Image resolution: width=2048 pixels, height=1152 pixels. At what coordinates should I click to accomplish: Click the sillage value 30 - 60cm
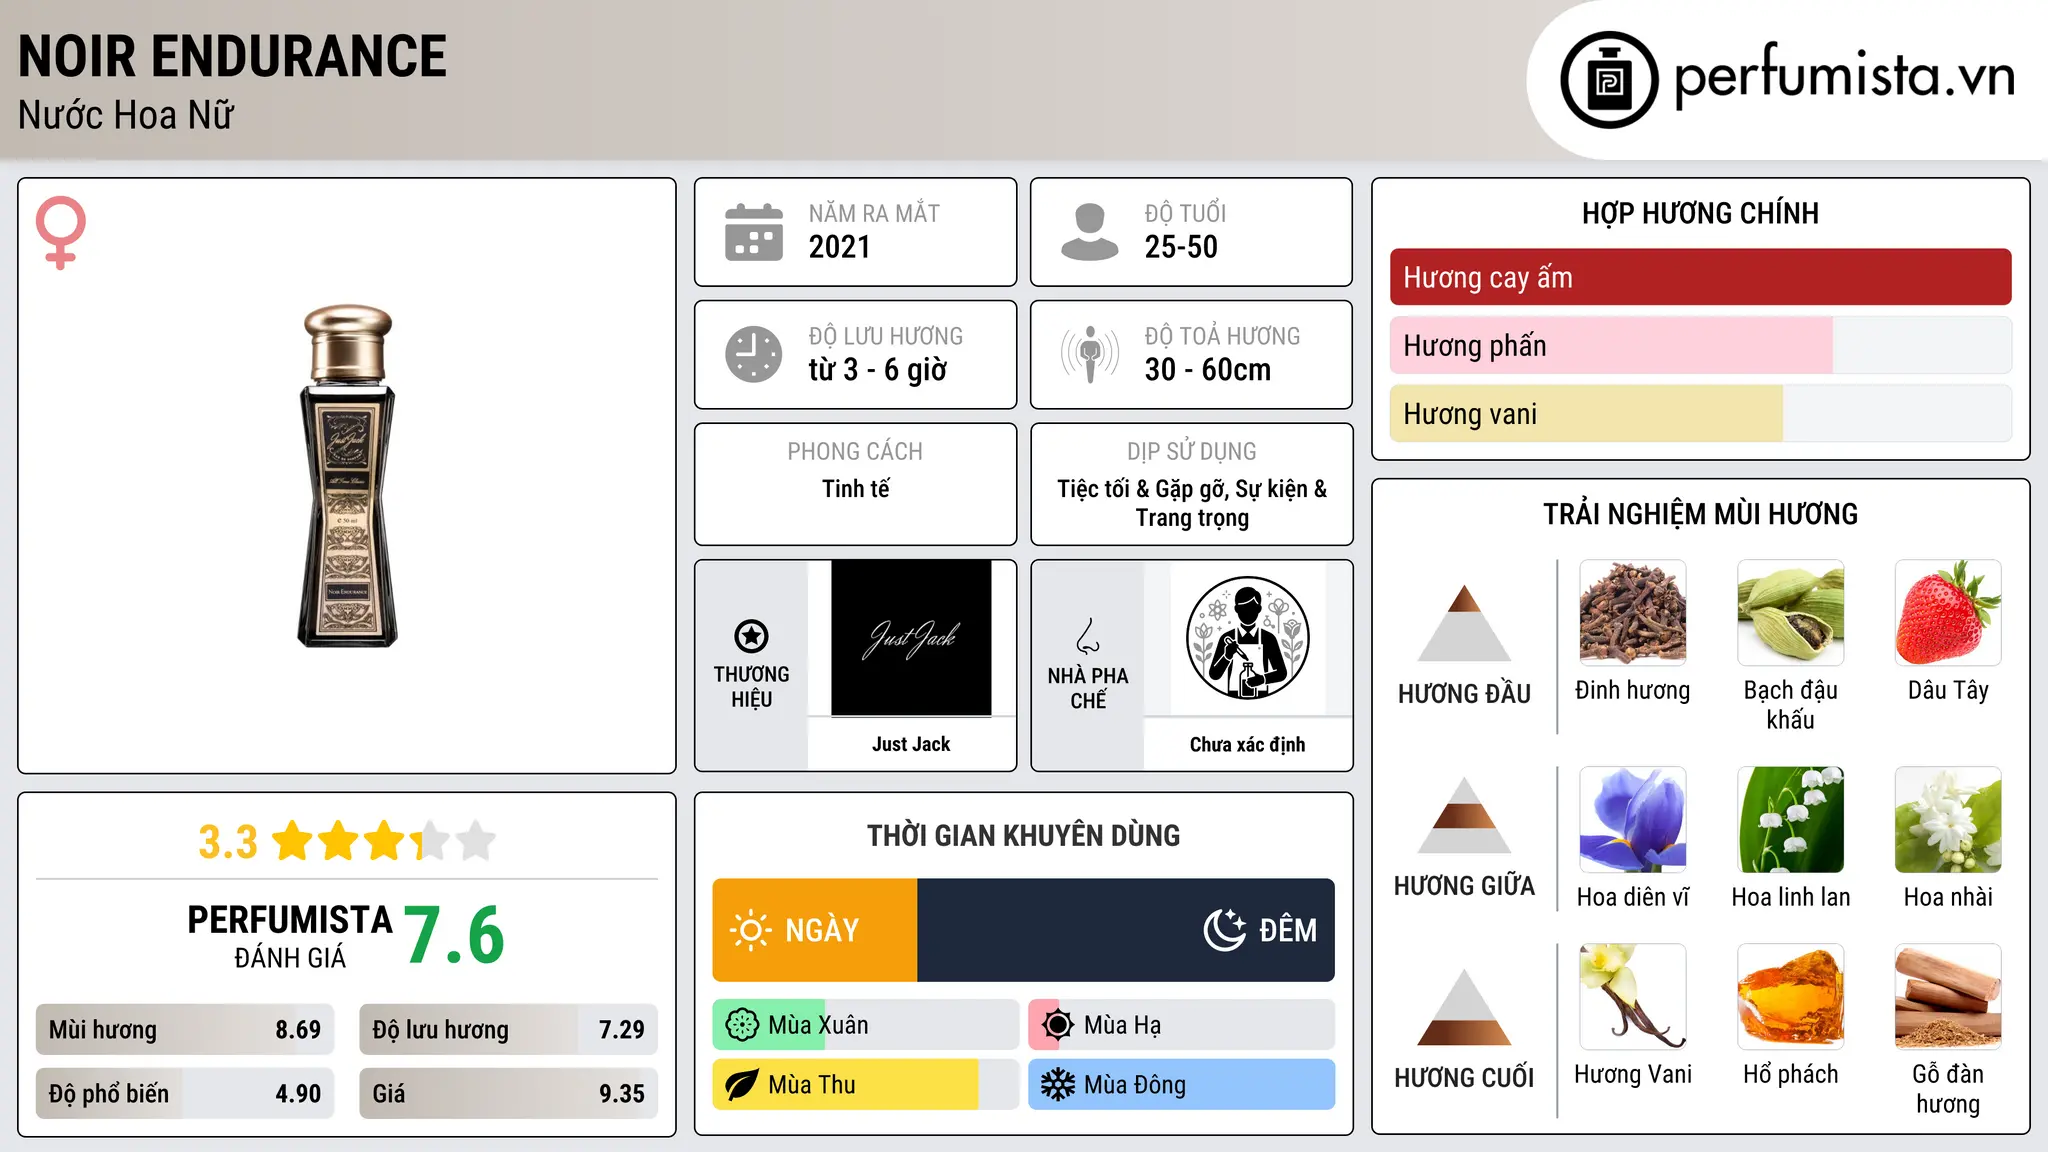[x=1208, y=370]
